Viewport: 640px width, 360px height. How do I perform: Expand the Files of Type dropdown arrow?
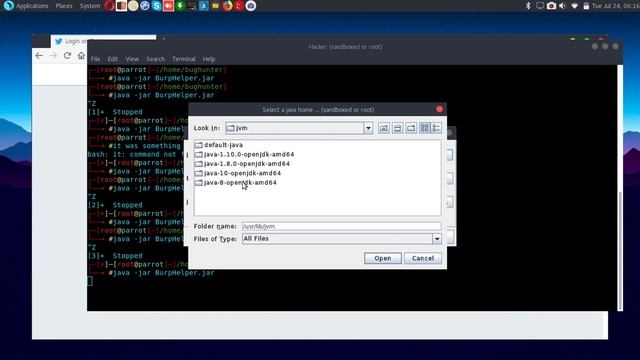(437, 239)
